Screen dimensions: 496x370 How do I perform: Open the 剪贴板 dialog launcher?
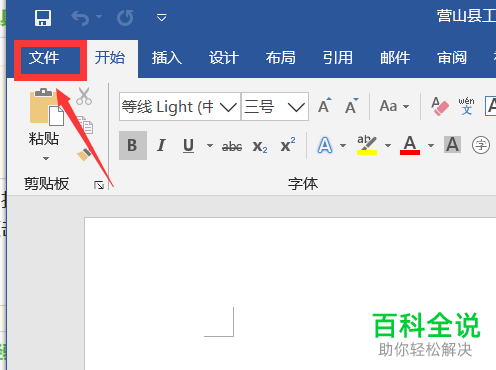(99, 185)
